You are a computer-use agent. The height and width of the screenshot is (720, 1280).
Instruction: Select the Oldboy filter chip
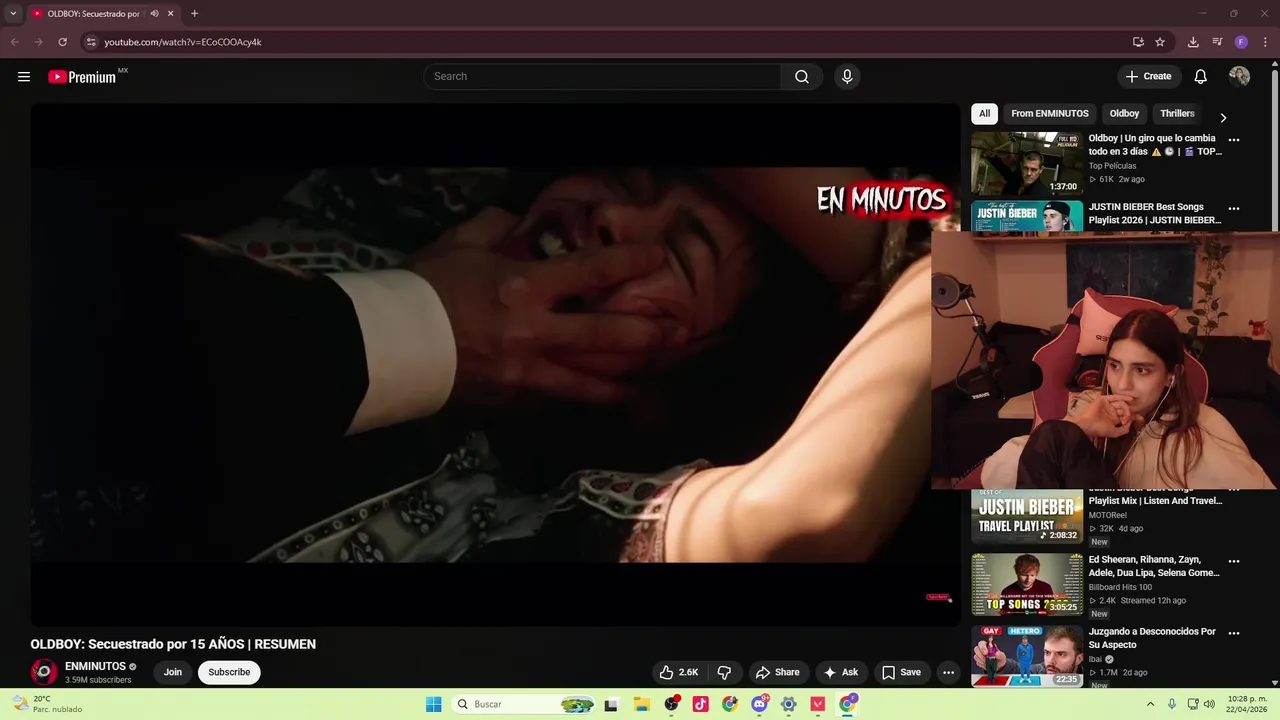coord(1124,114)
